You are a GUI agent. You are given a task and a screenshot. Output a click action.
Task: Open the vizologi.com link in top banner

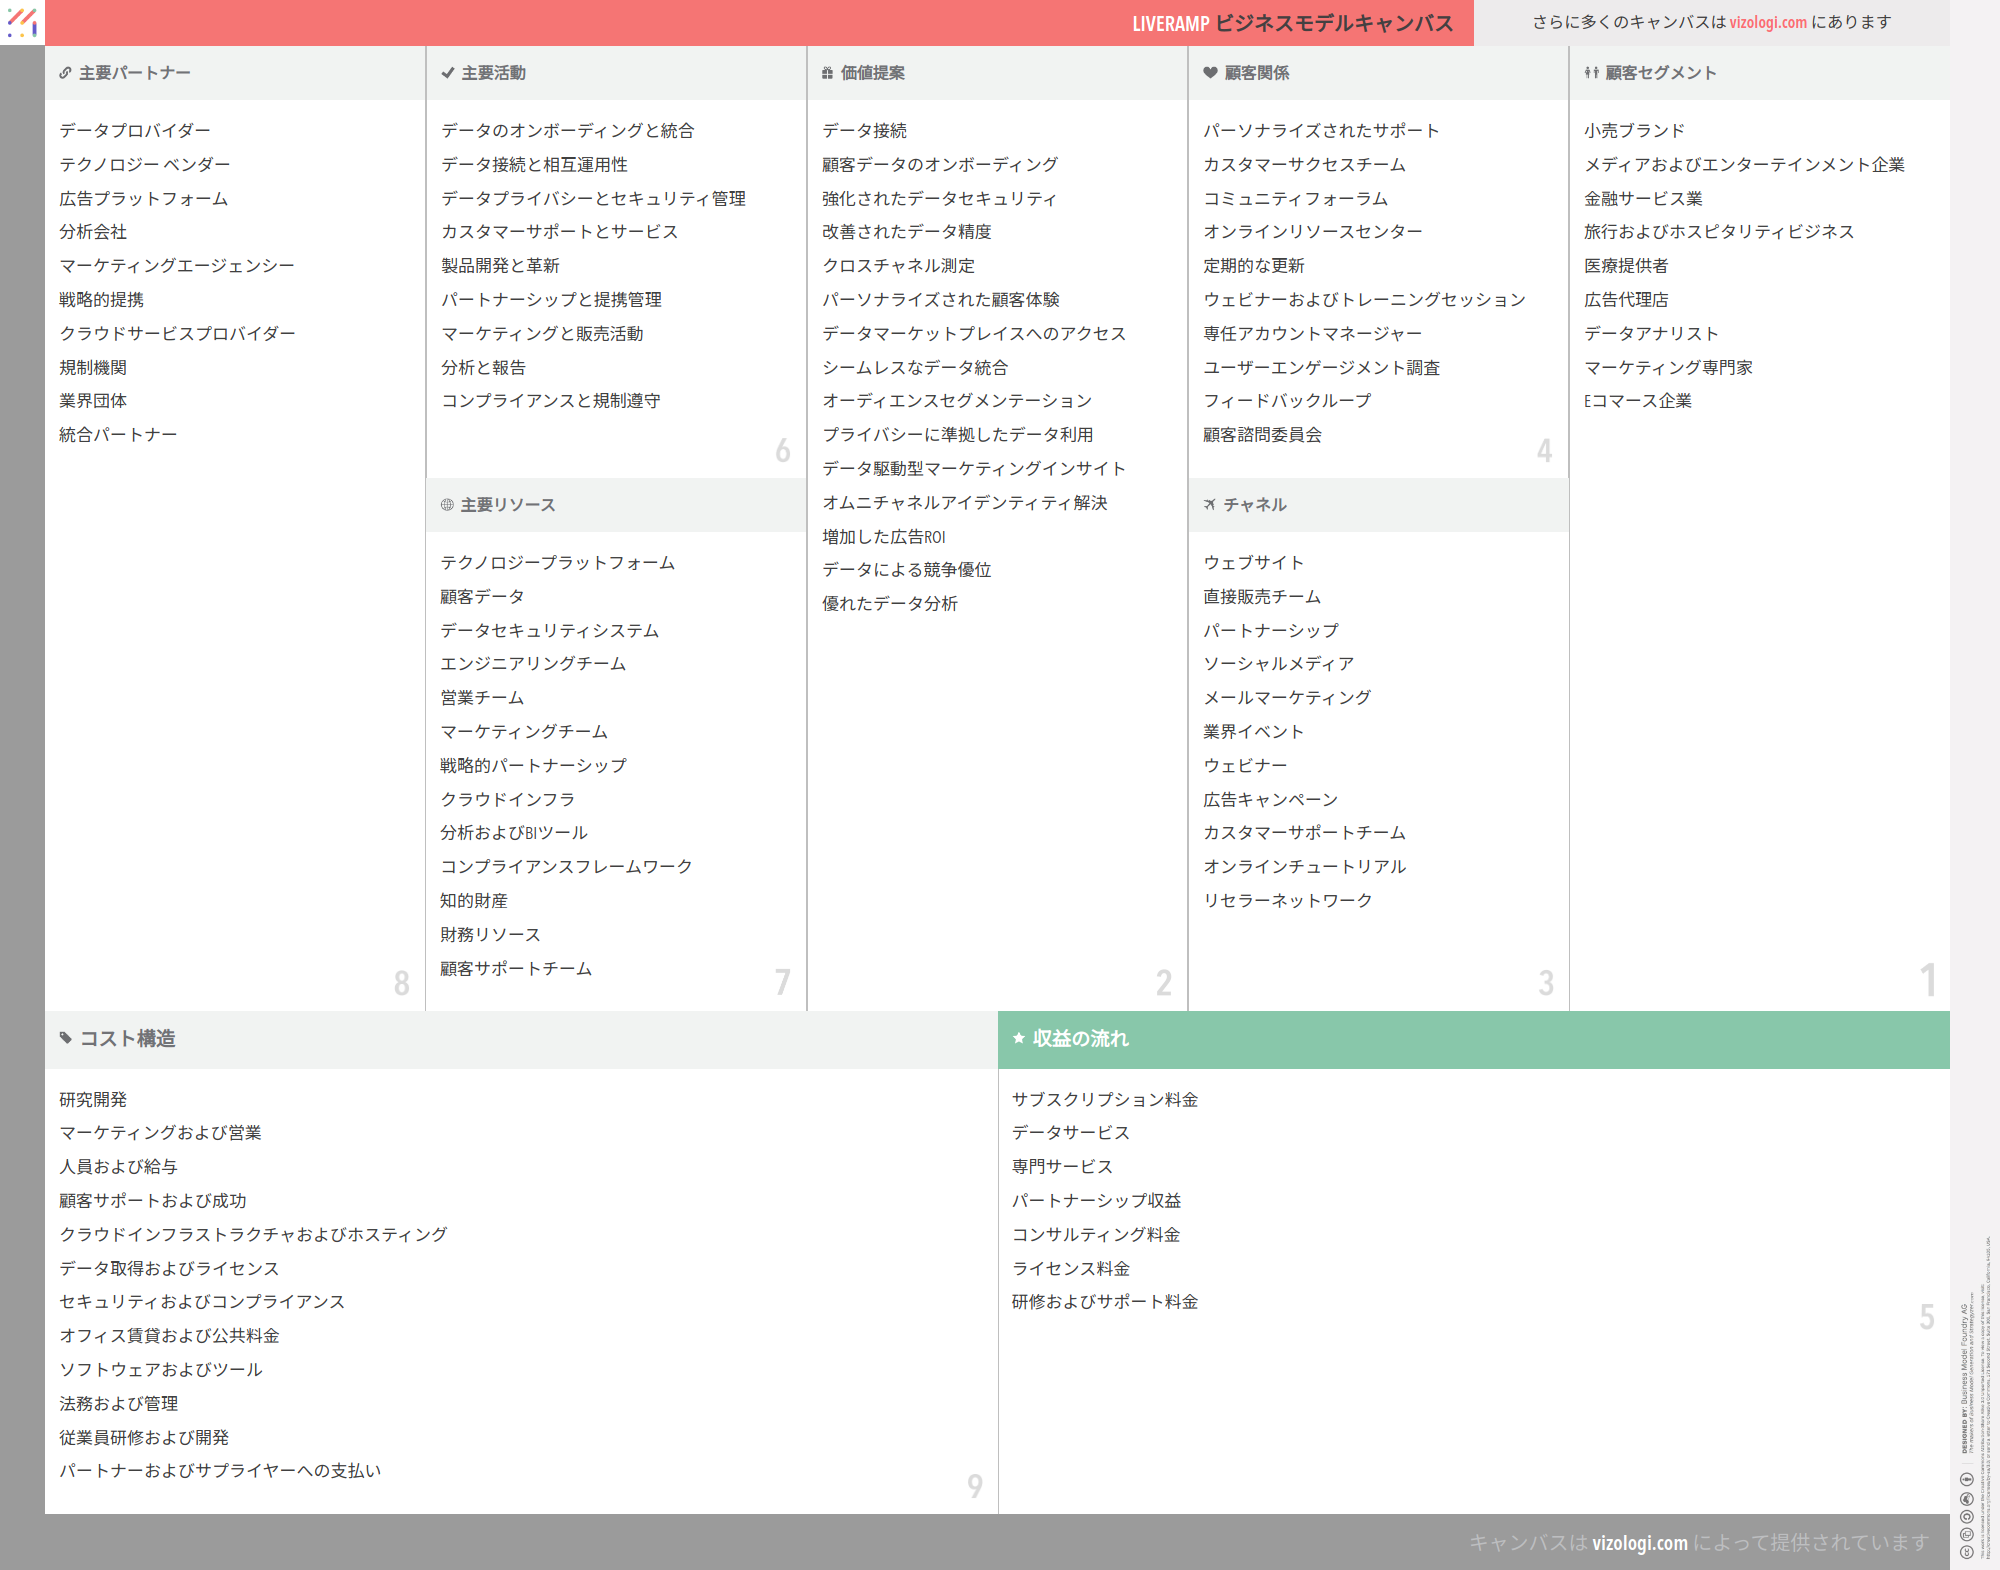pos(1767,22)
